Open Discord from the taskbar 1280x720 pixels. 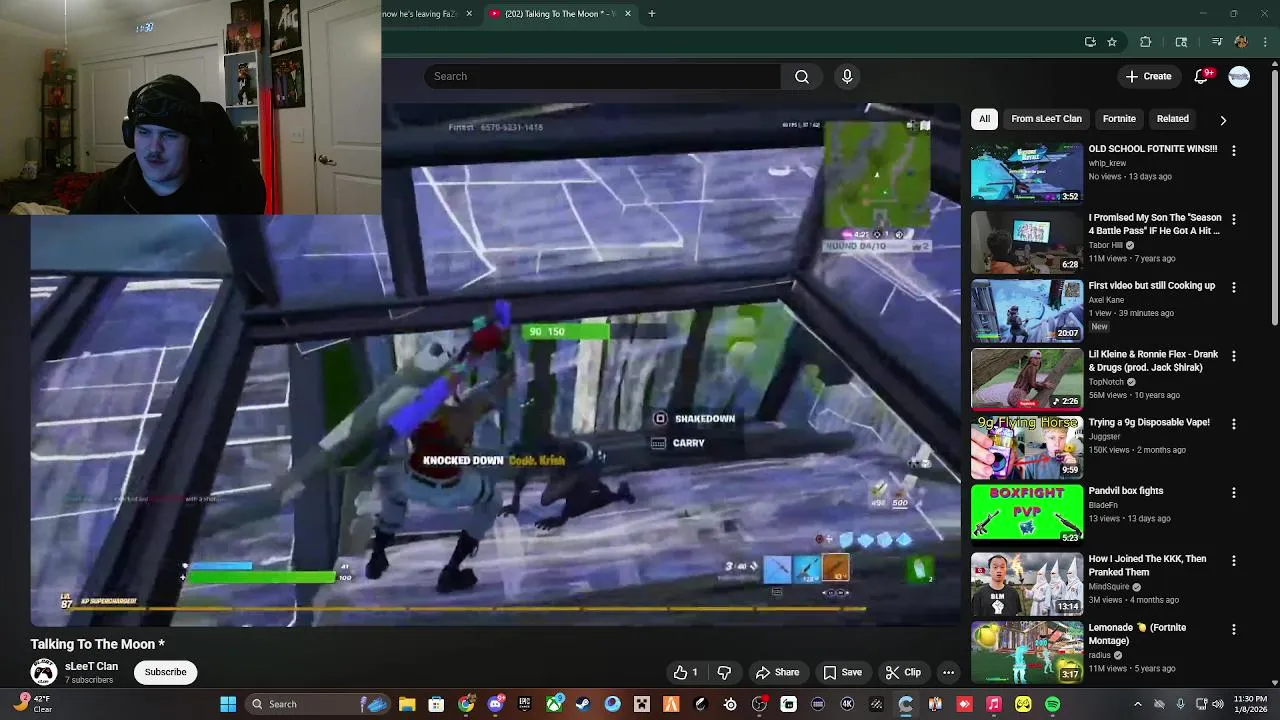click(495, 704)
